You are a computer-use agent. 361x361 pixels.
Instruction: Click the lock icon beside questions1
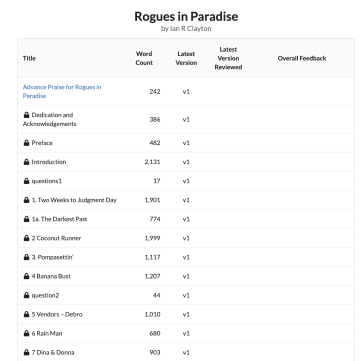[26, 181]
